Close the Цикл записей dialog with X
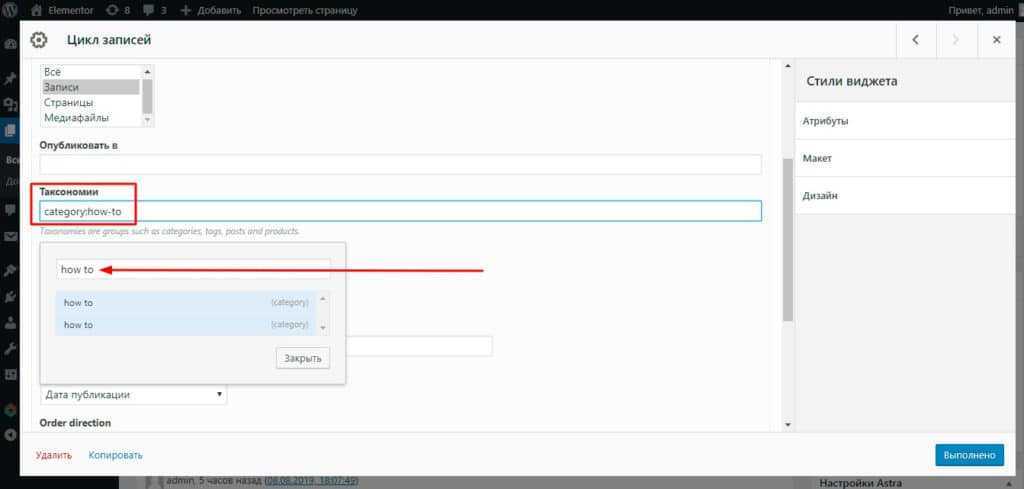The height and width of the screenshot is (489, 1024). pos(996,40)
